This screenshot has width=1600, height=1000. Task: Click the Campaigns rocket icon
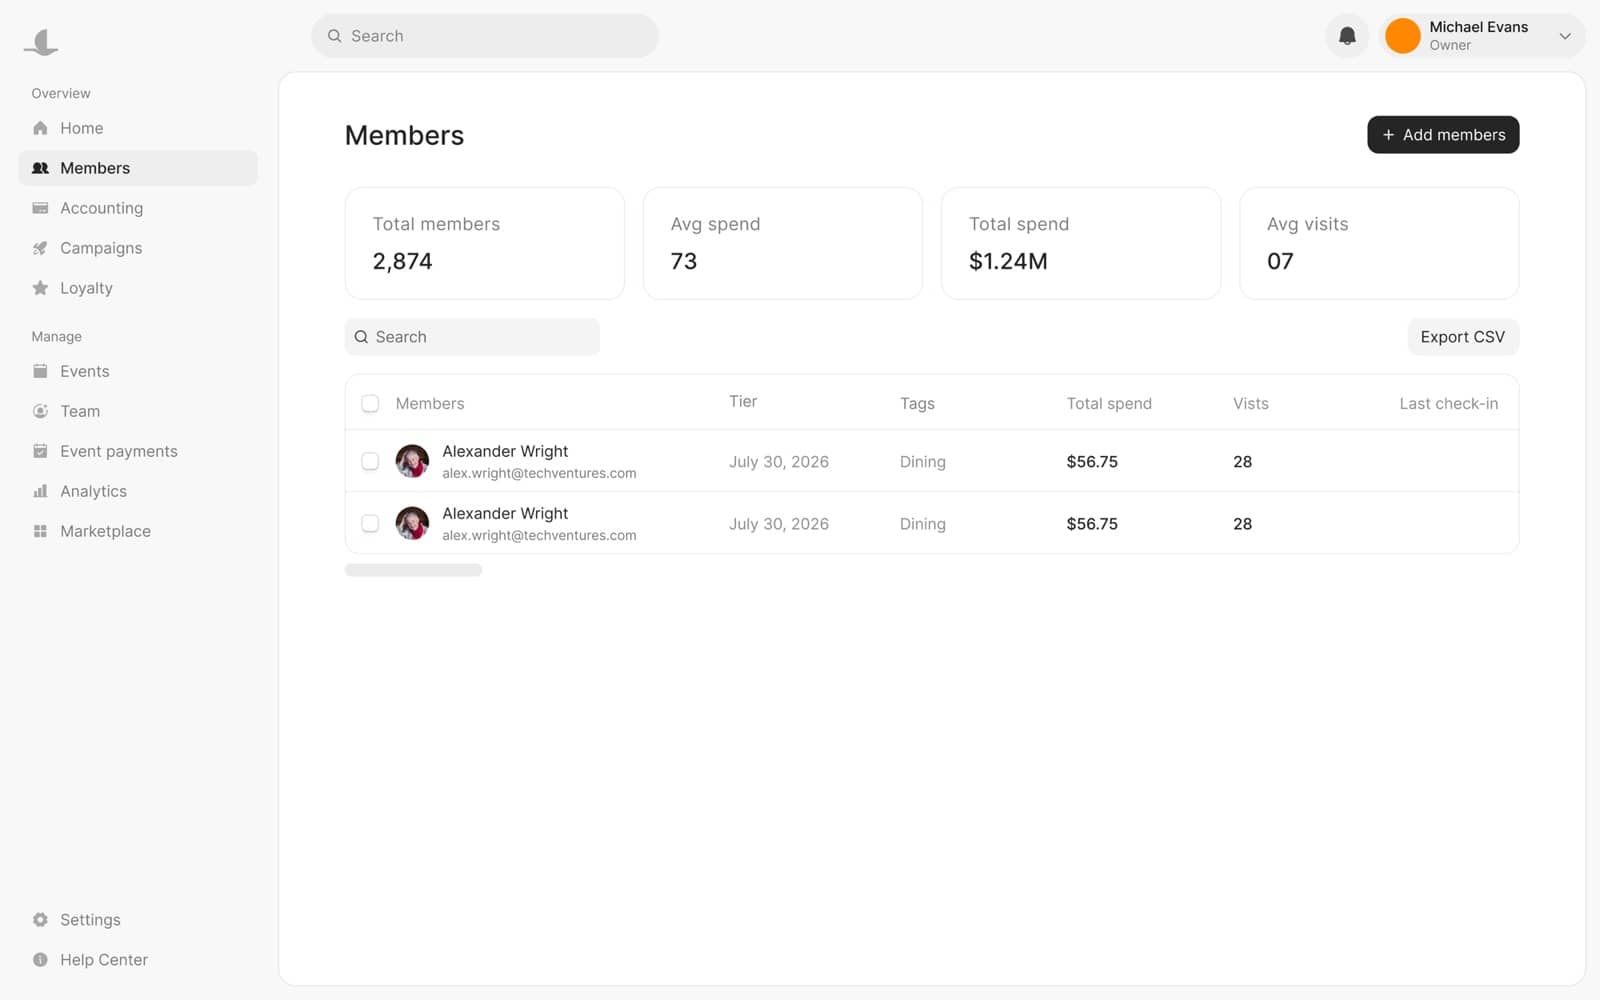click(40, 248)
